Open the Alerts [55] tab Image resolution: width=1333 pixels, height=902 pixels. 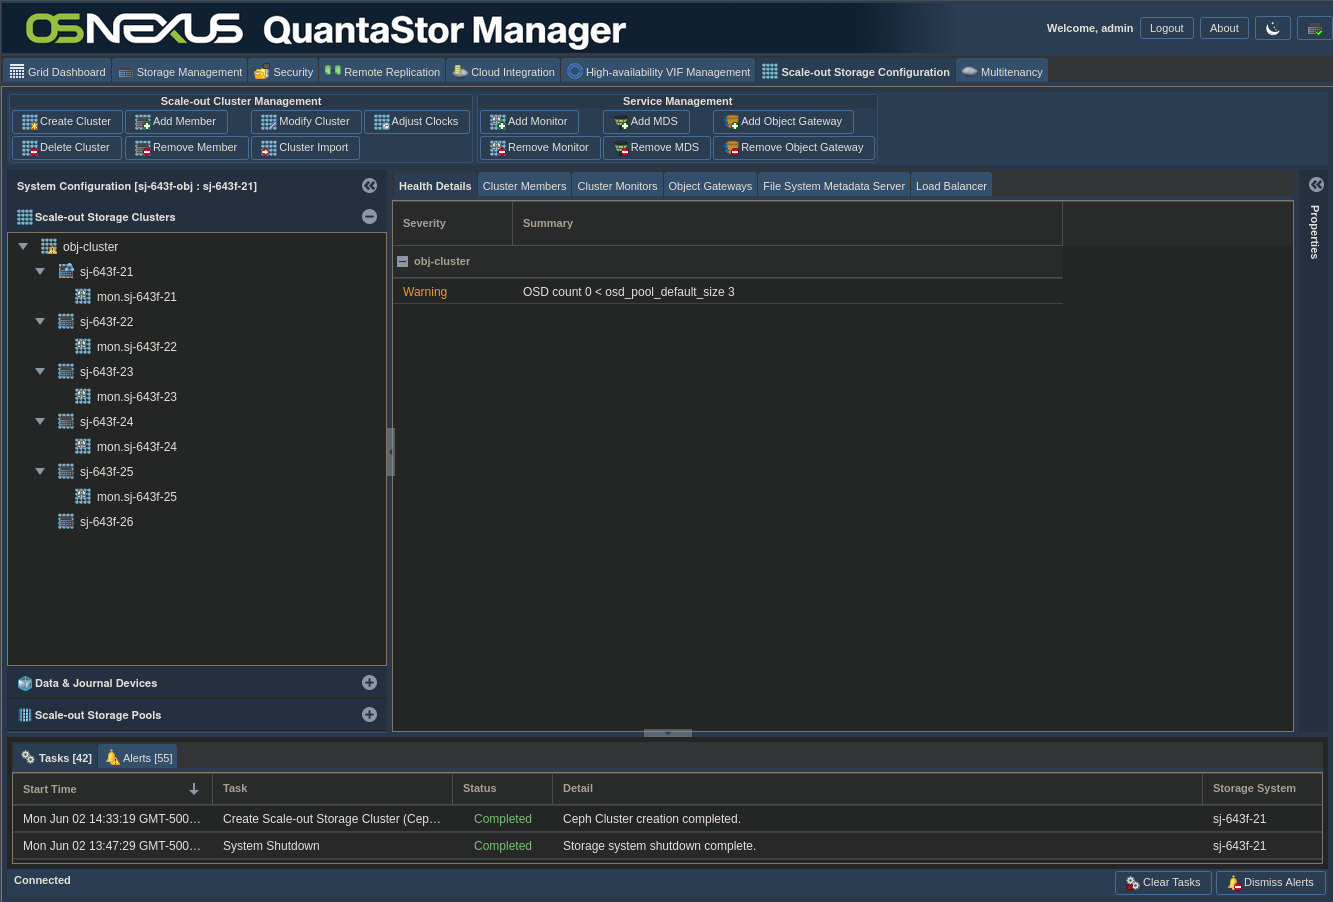[x=138, y=758]
